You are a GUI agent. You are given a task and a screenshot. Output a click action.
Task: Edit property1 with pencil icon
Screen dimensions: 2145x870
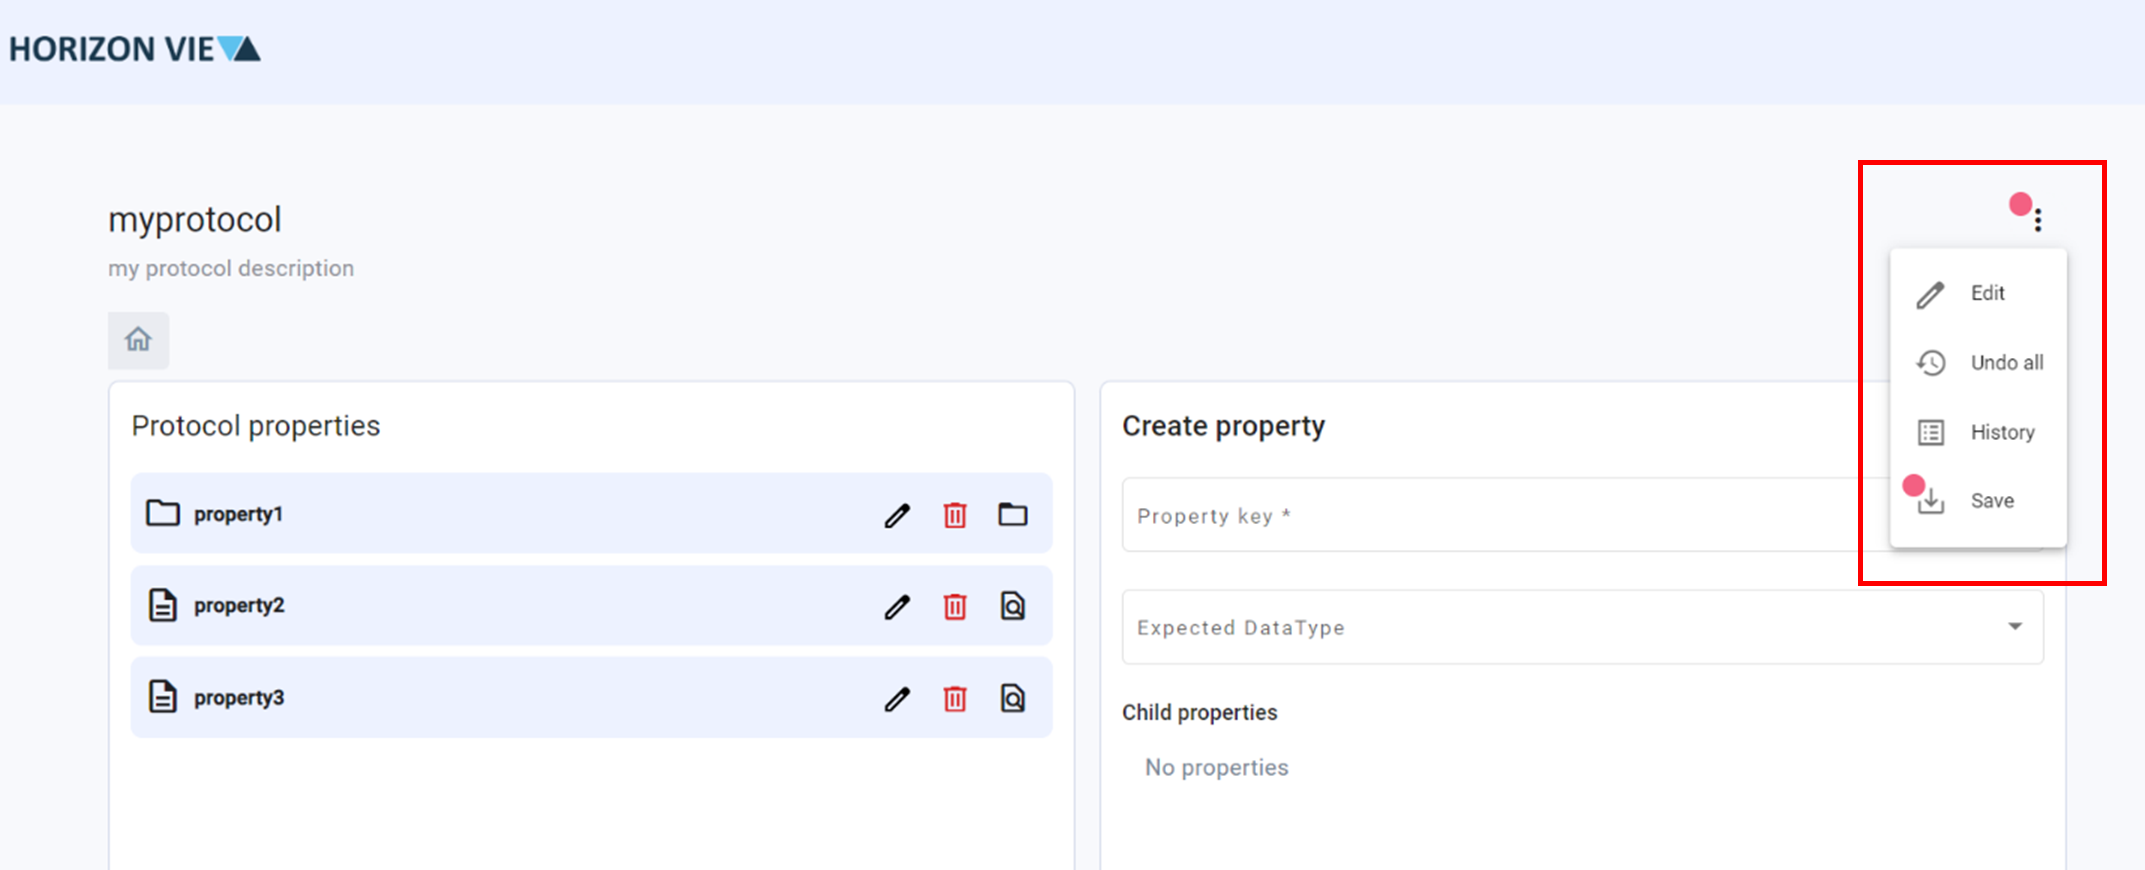(897, 515)
